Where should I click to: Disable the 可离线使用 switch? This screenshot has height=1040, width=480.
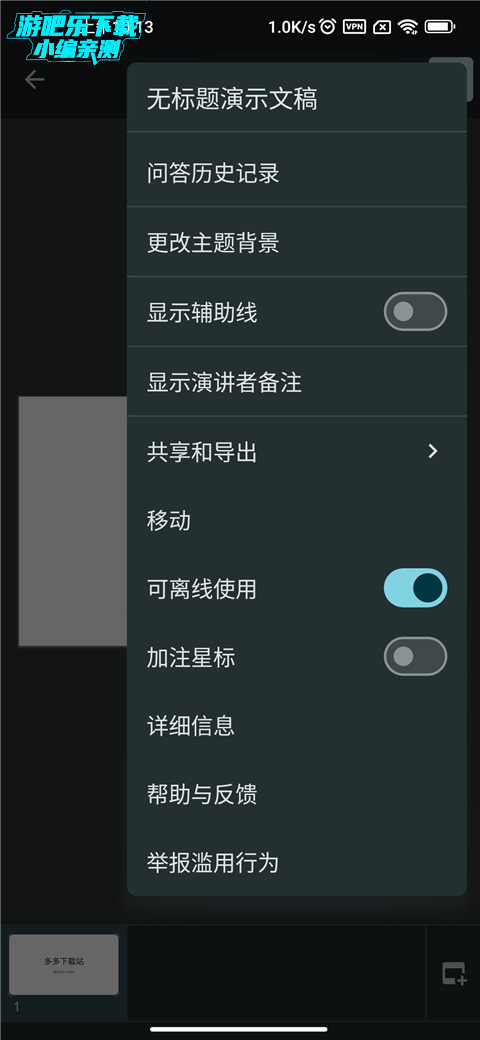click(416, 588)
